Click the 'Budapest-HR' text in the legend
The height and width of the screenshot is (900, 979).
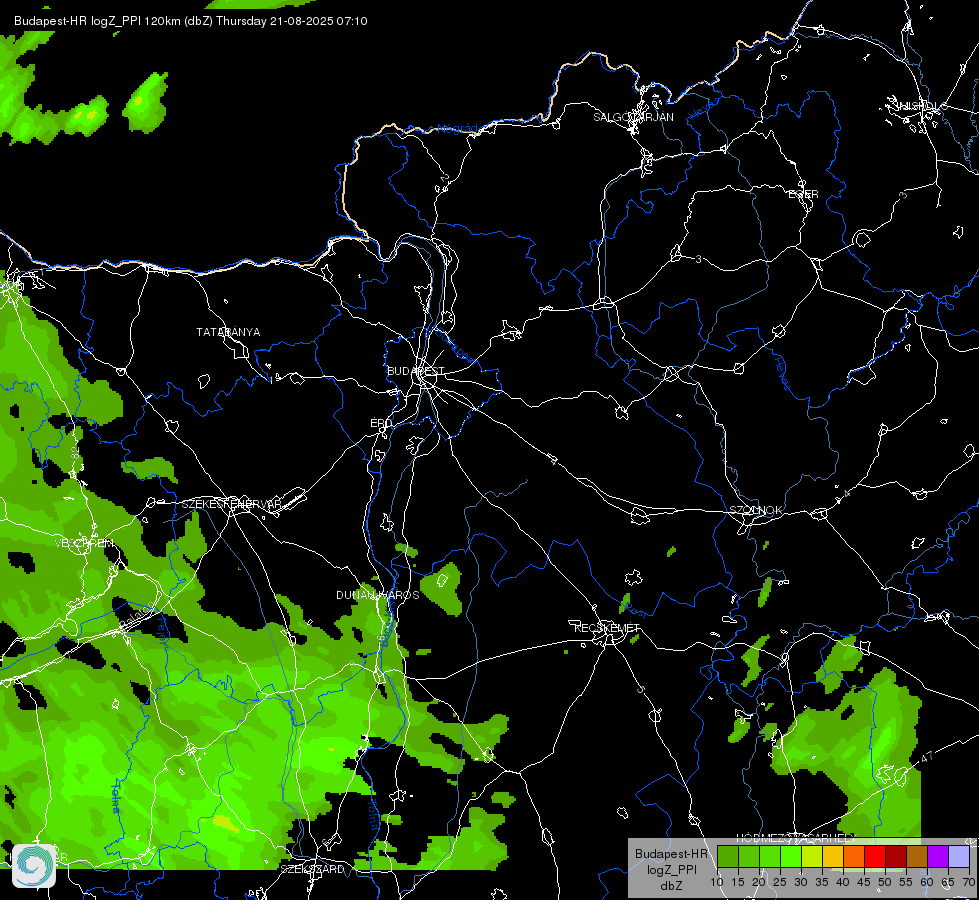click(671, 854)
